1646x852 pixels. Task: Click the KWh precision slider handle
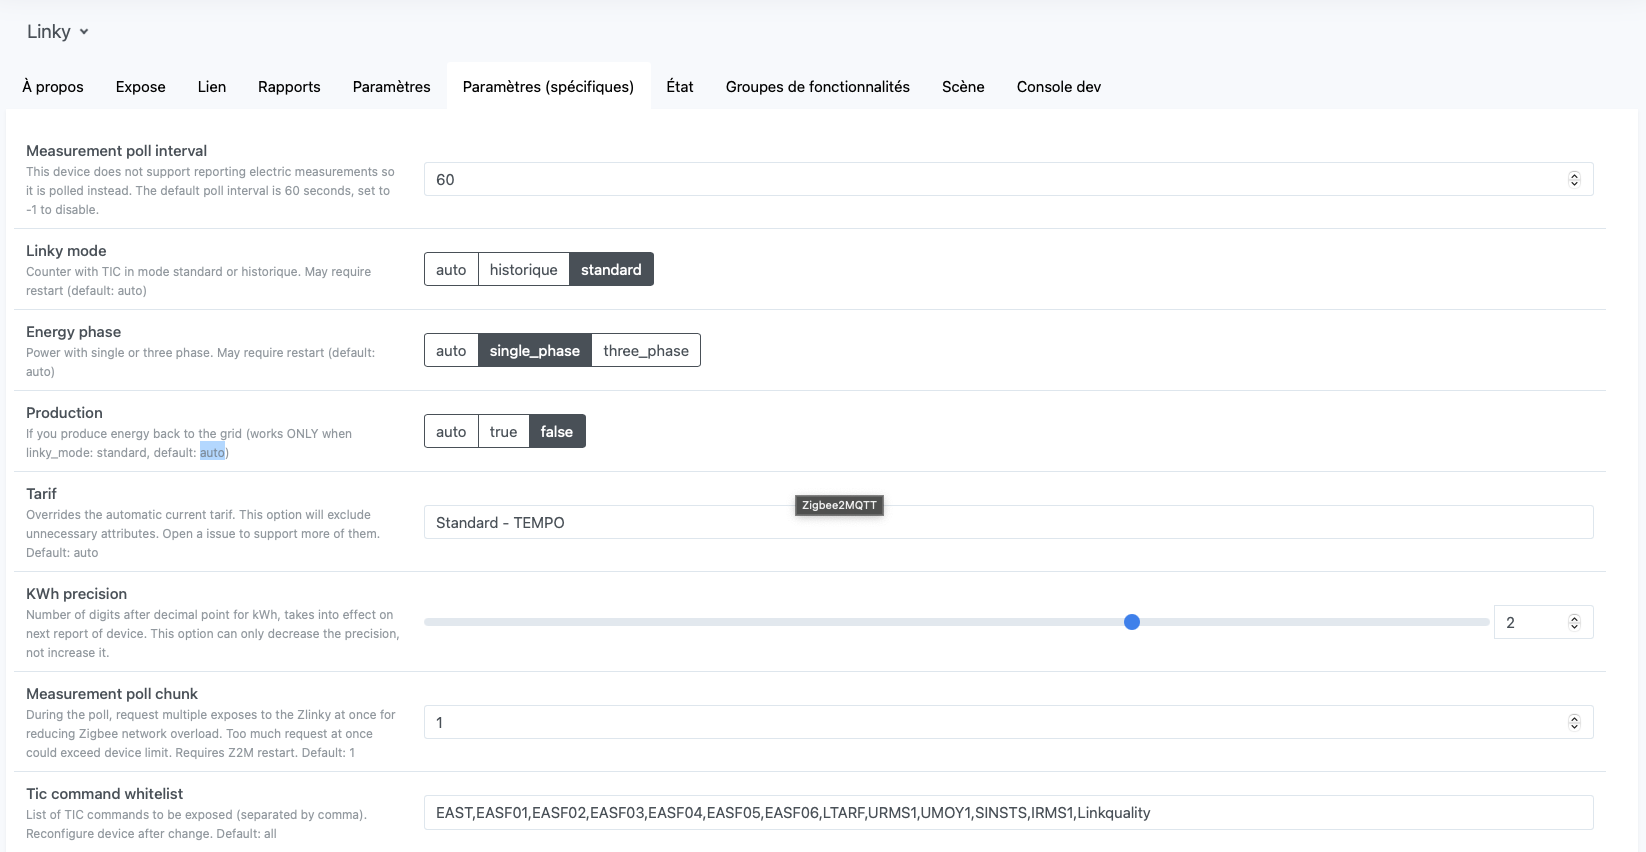tap(1132, 622)
